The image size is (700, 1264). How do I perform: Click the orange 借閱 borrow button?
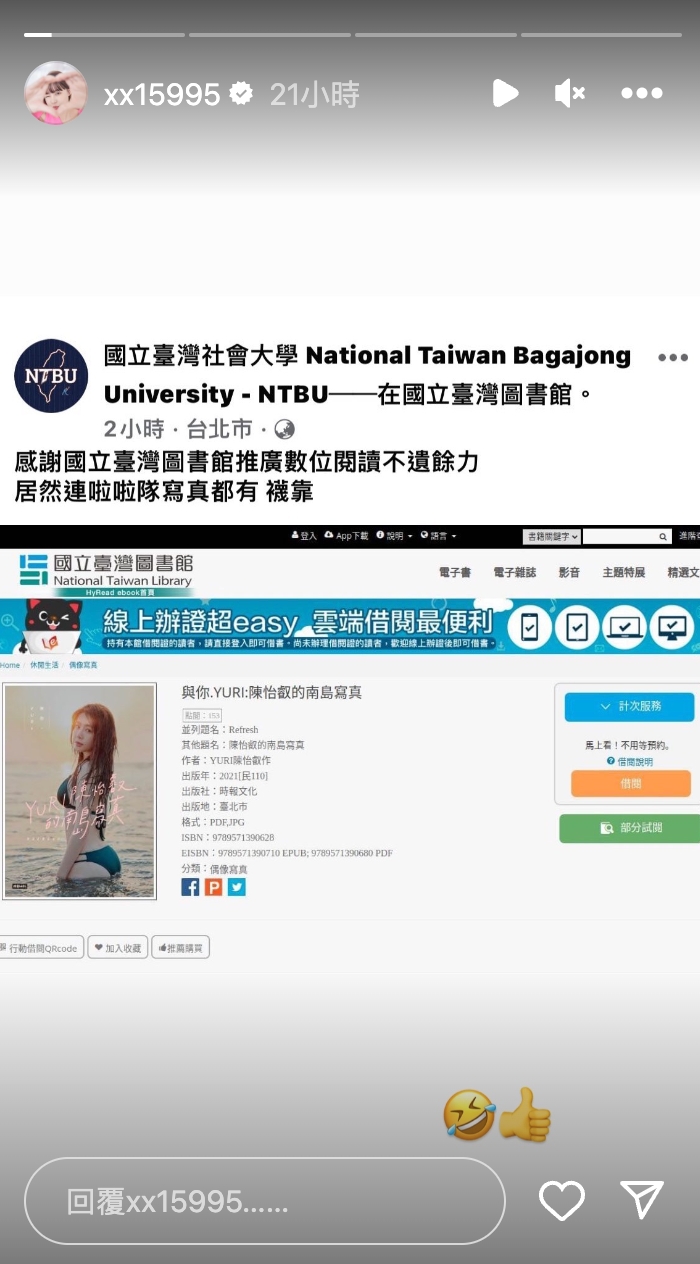(x=630, y=784)
